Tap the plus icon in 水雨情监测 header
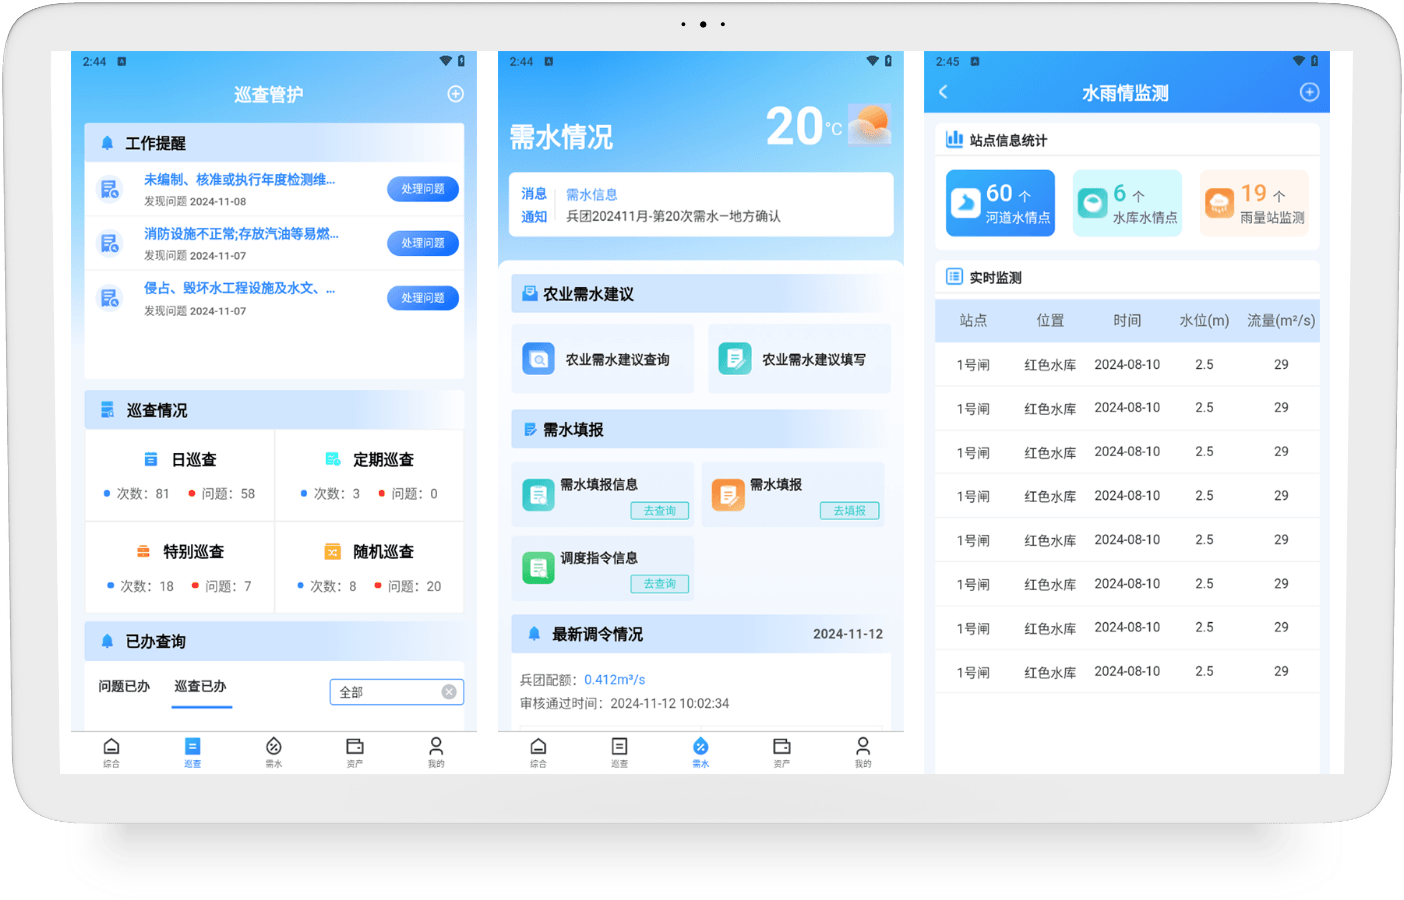 click(x=1309, y=92)
